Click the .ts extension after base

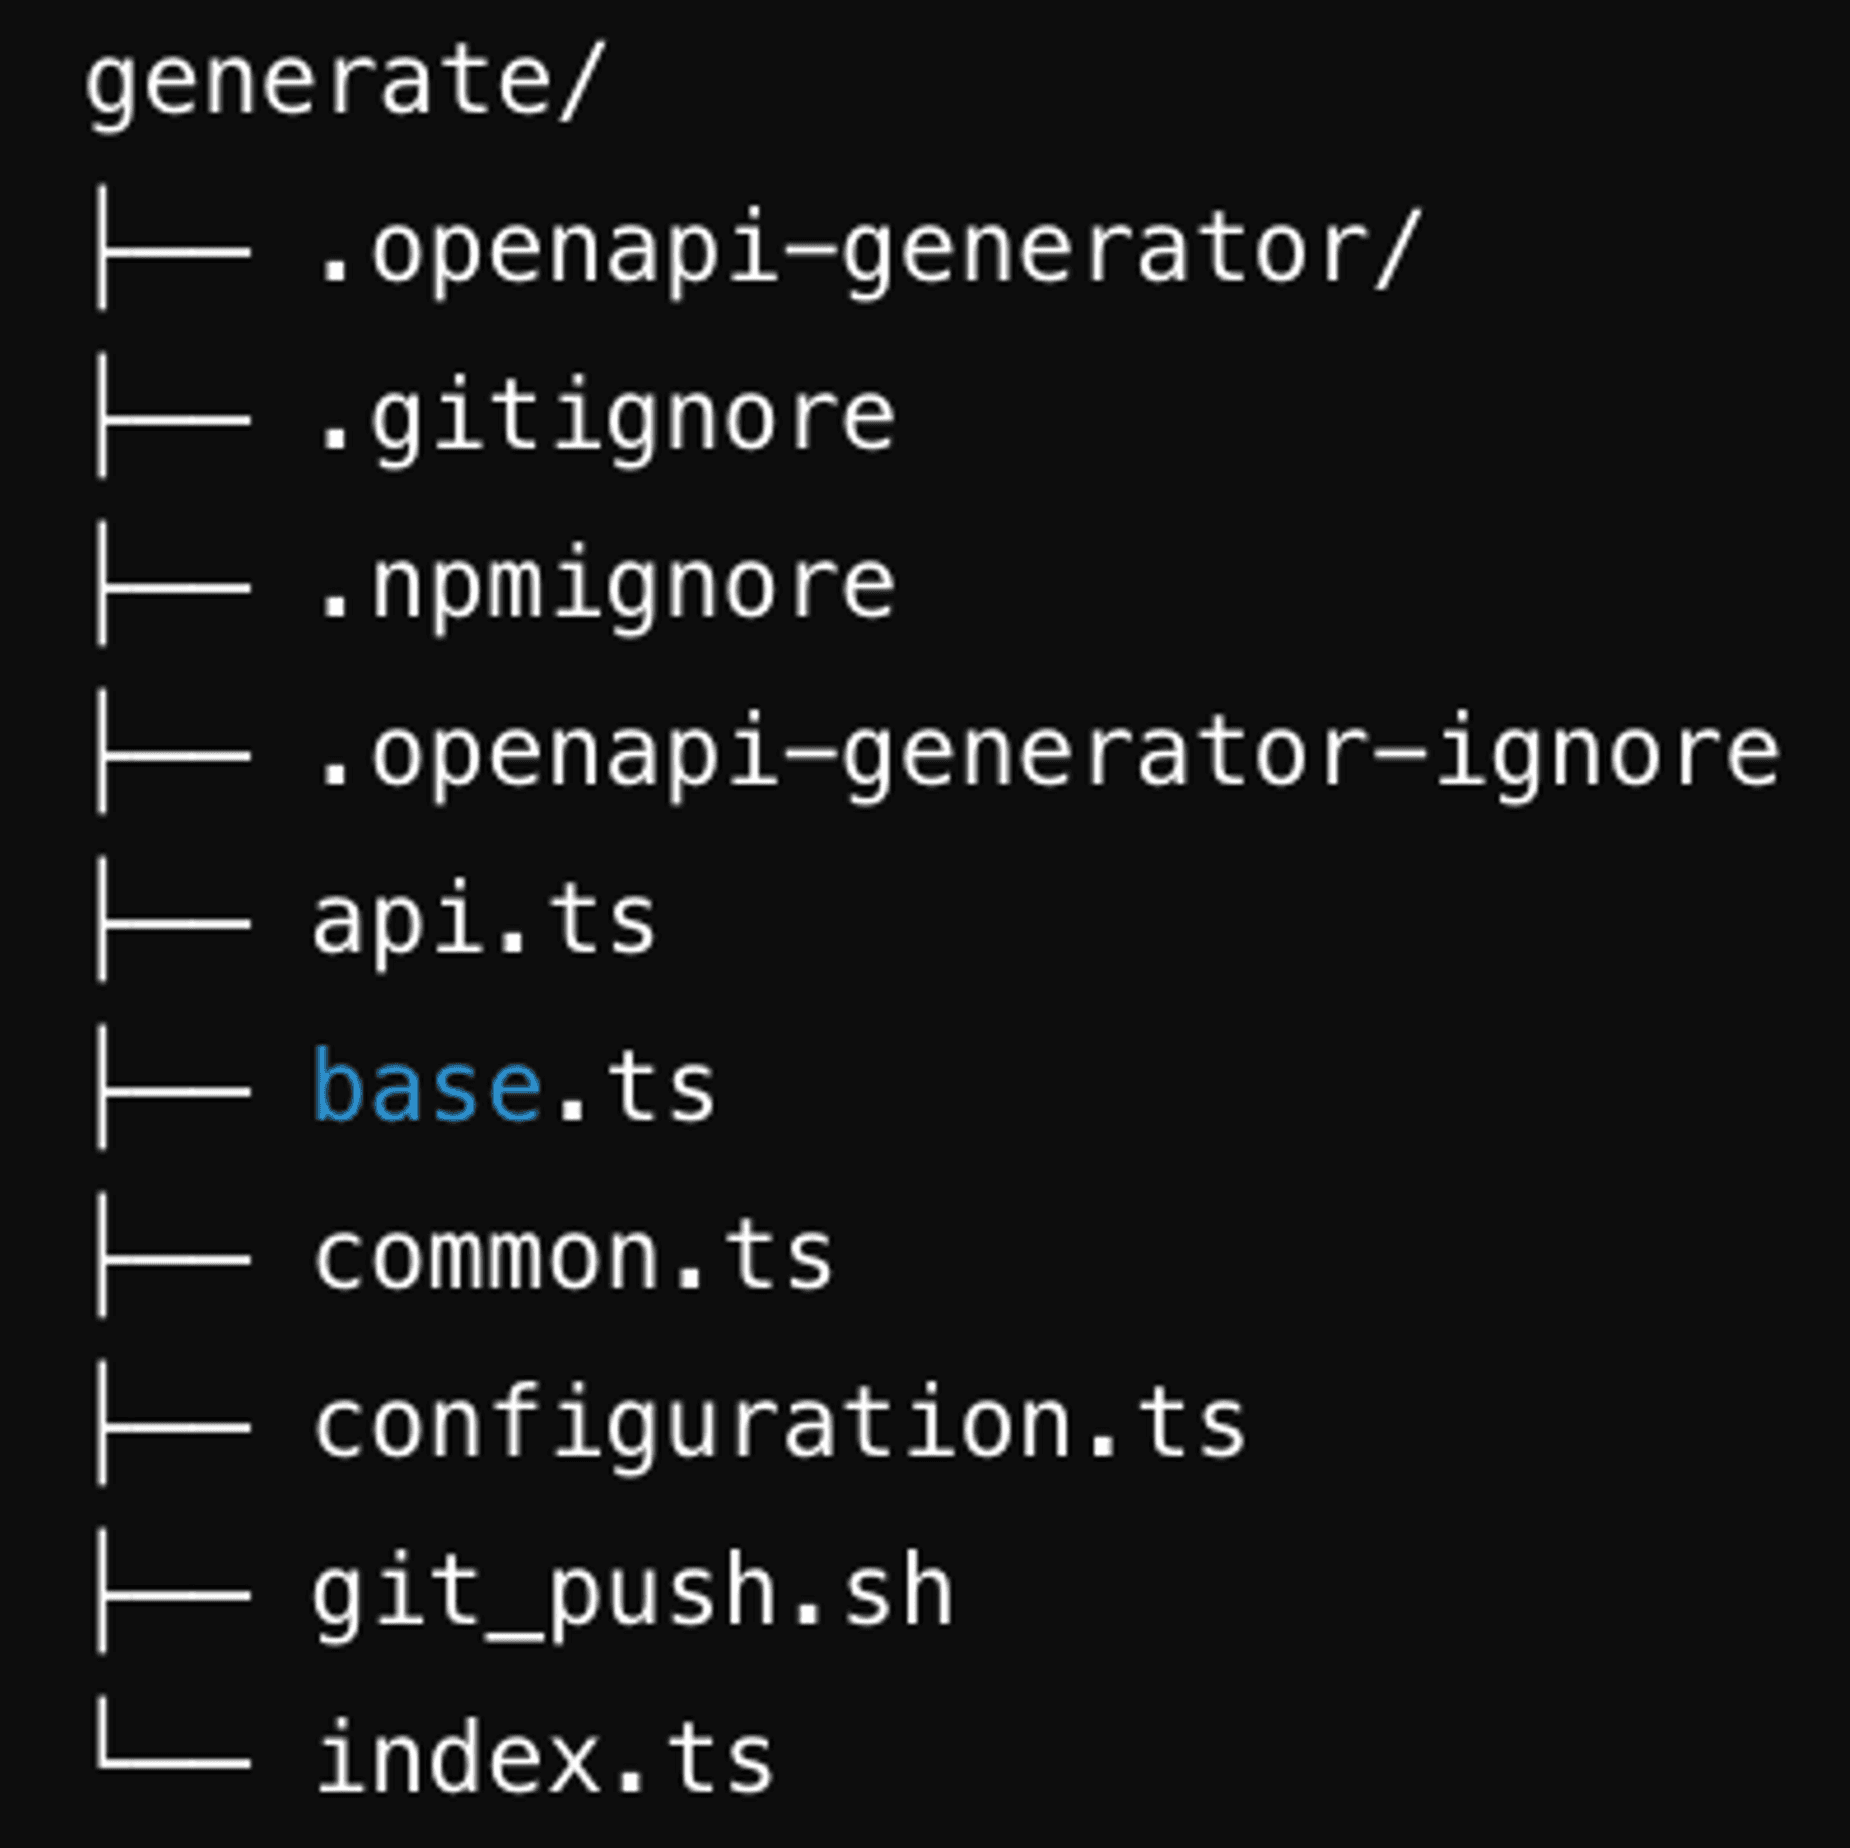pyautogui.click(x=634, y=1089)
